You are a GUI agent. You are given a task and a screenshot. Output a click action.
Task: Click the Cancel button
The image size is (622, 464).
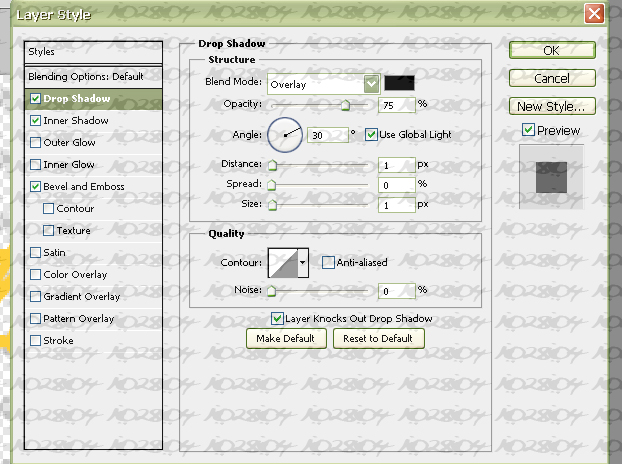(552, 78)
